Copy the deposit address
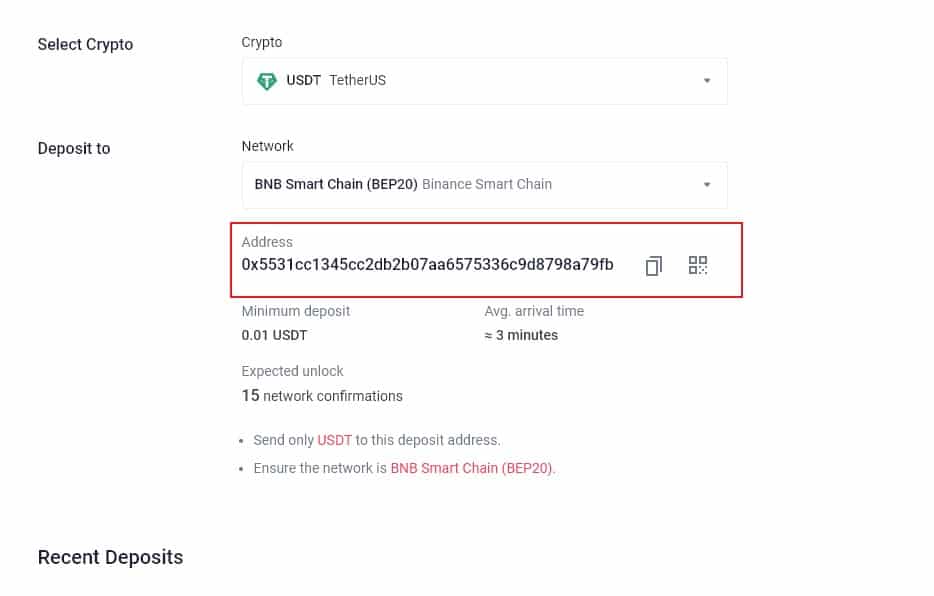934x596 pixels. click(654, 266)
